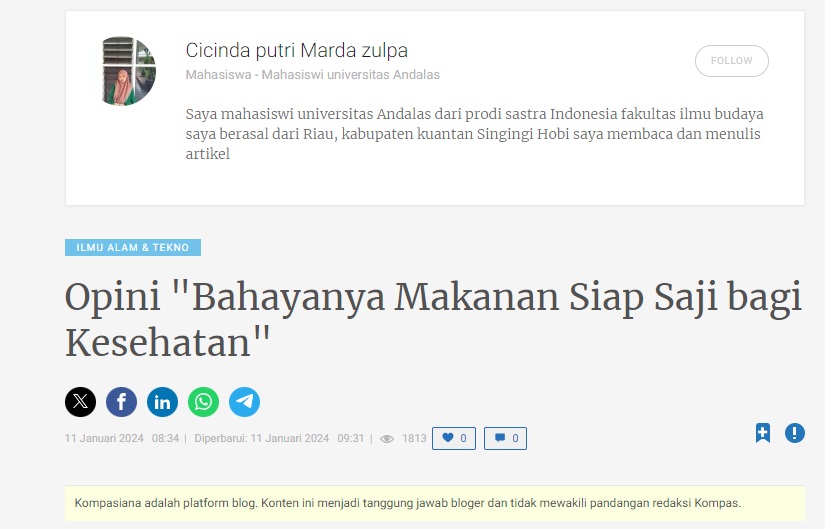
Task: Open the ILMU ALAM & TEKNO category
Action: 133,247
